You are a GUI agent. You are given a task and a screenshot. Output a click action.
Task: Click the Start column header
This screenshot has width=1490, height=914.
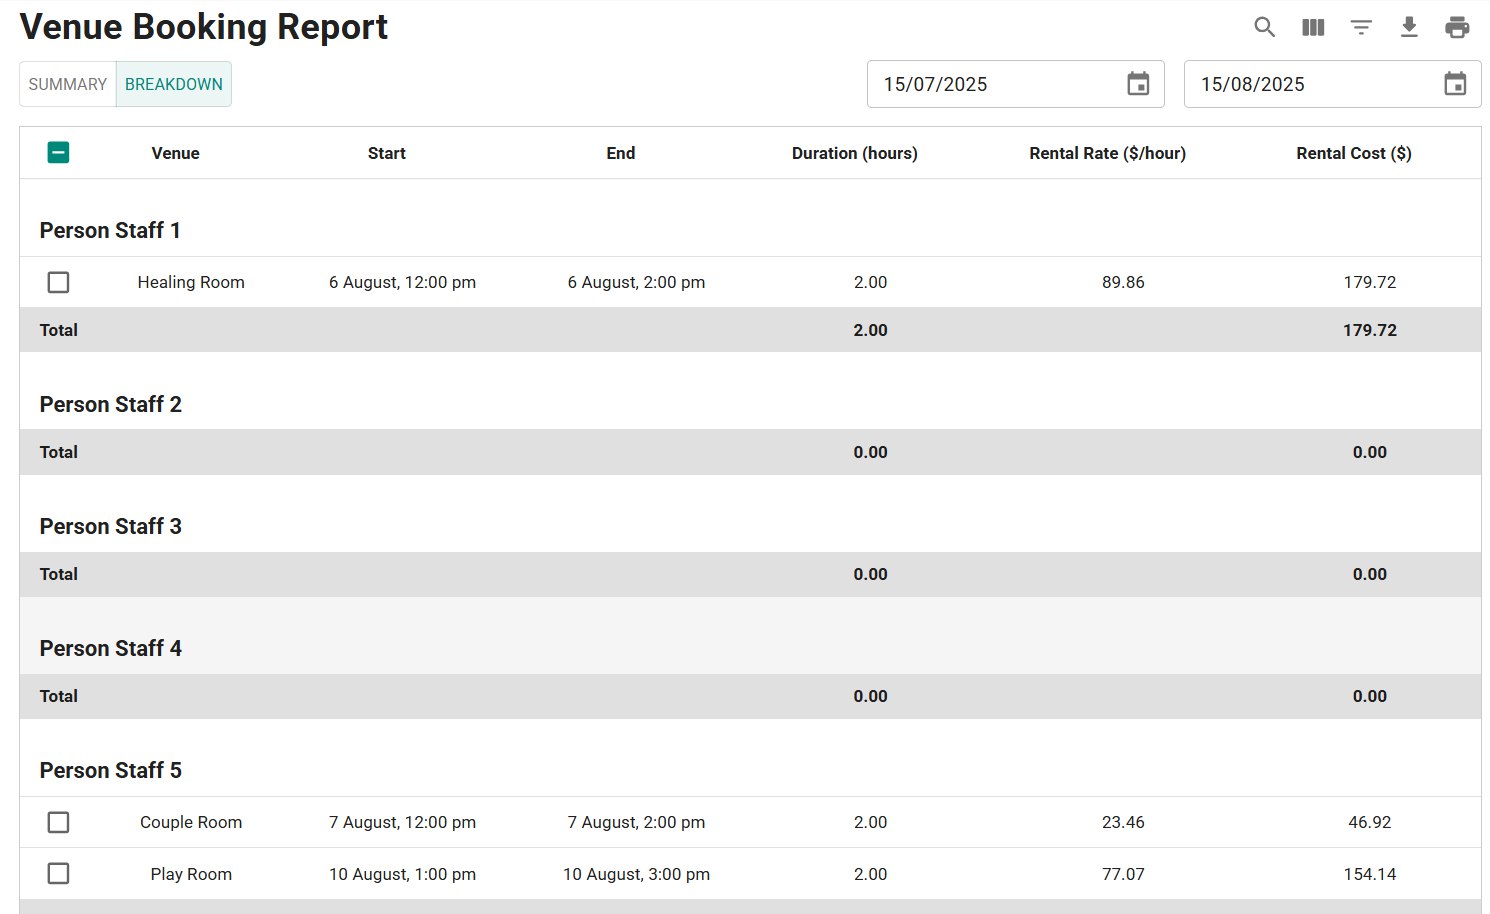386,153
